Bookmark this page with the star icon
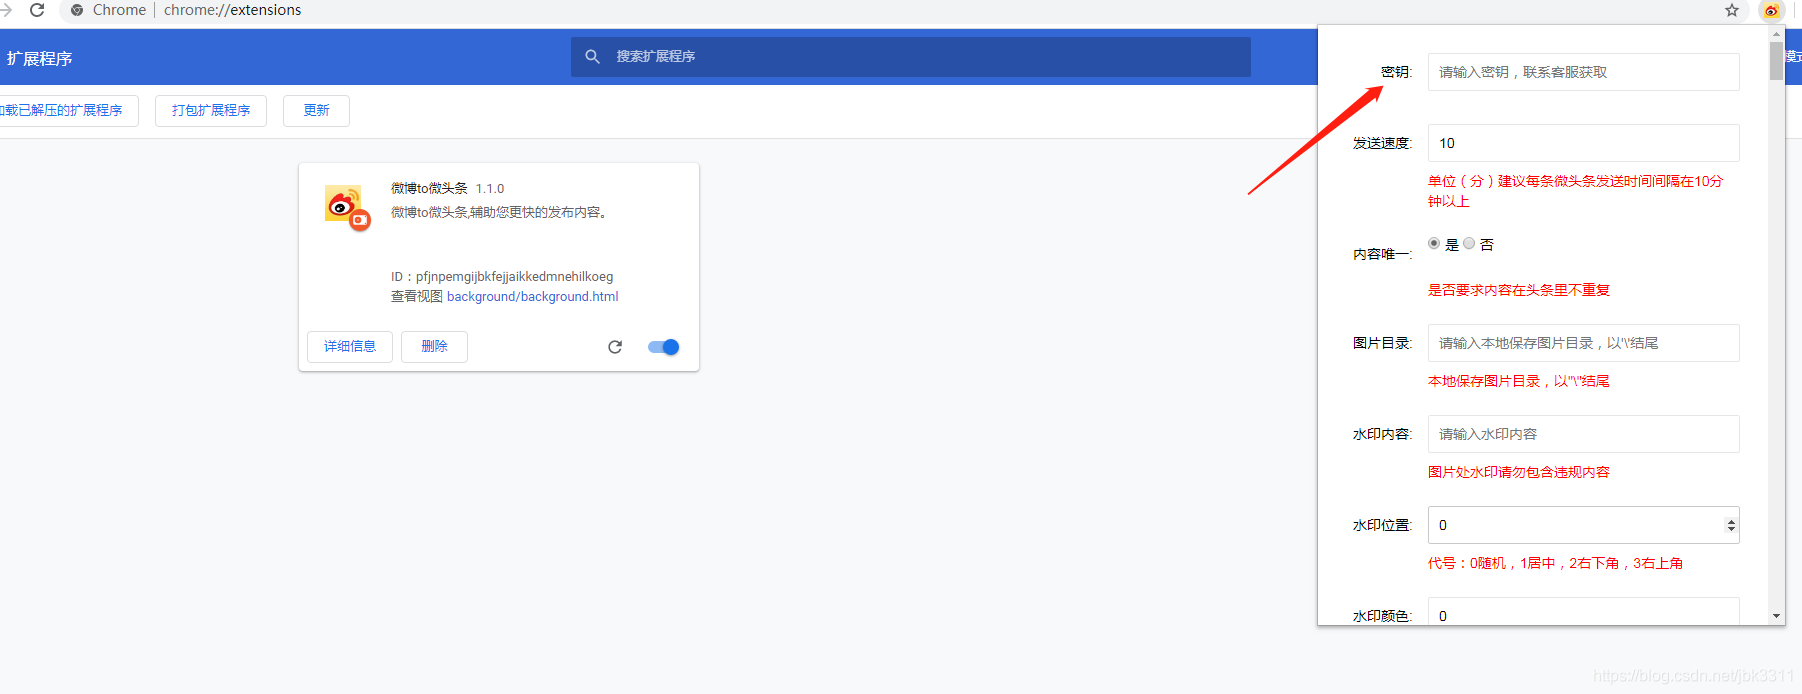Viewport: 1802px width, 694px height. coord(1732,10)
